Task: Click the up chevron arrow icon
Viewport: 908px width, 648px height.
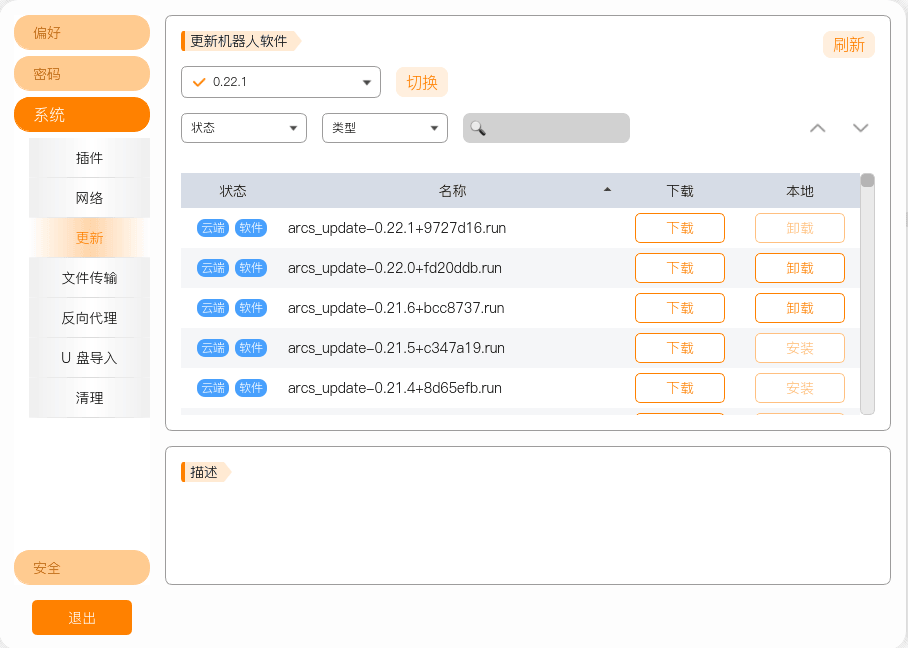Action: tap(817, 128)
